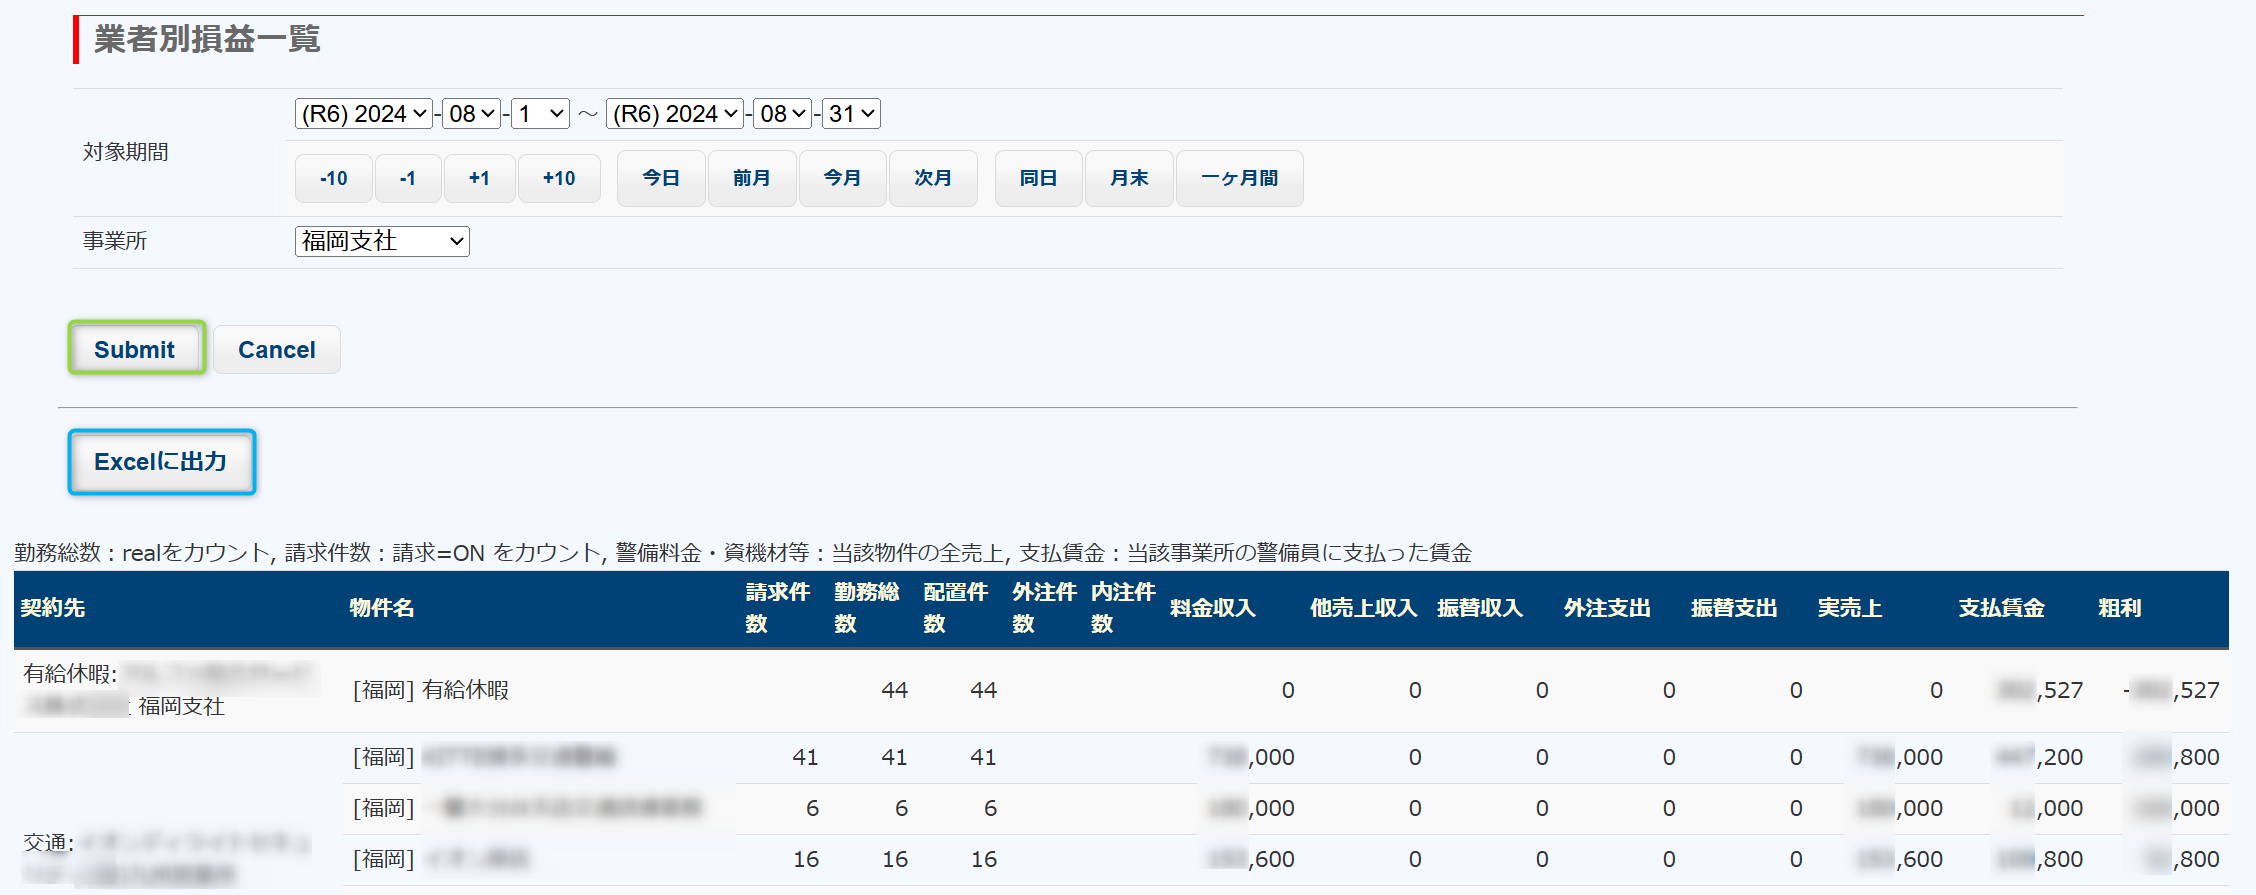Viewport: 2256px width, 895px height.
Task: Export results with Excelに出力
Action: point(161,462)
